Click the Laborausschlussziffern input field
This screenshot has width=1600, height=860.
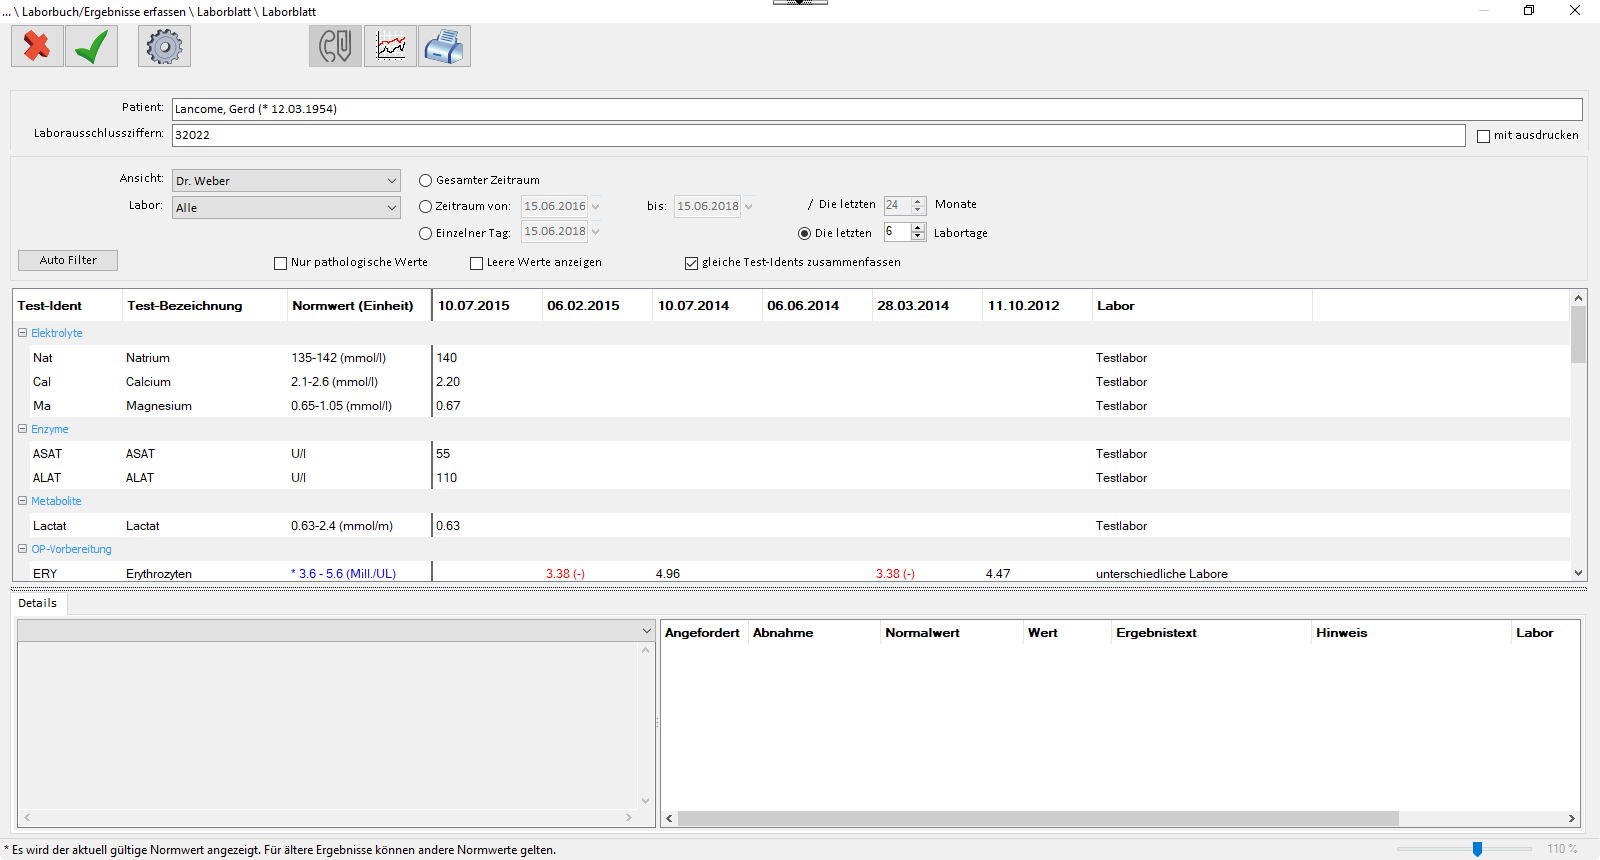[819, 135]
